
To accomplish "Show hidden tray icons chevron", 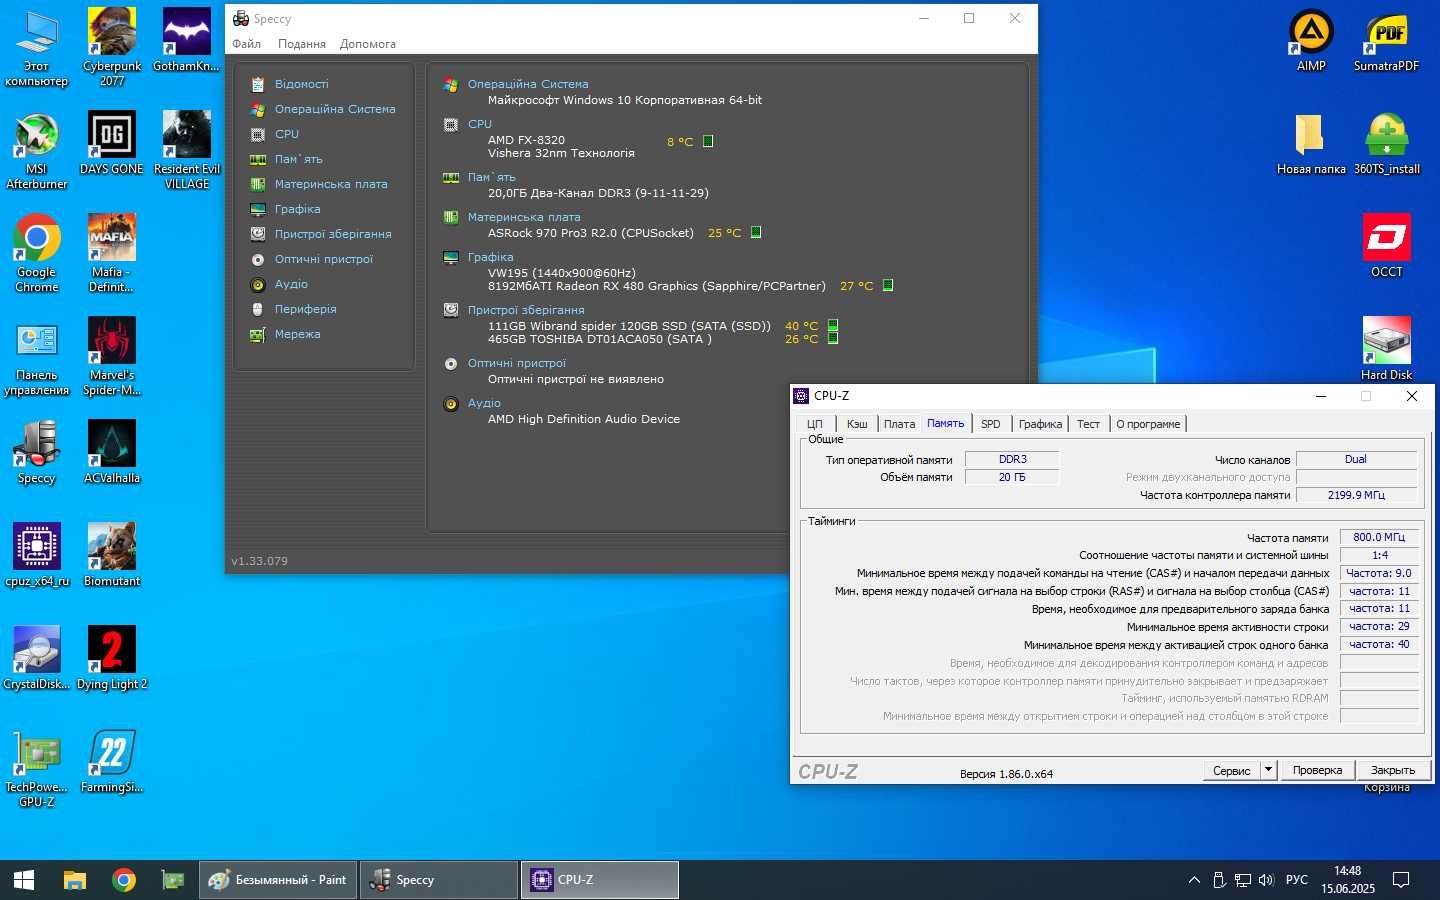I will click(1194, 880).
